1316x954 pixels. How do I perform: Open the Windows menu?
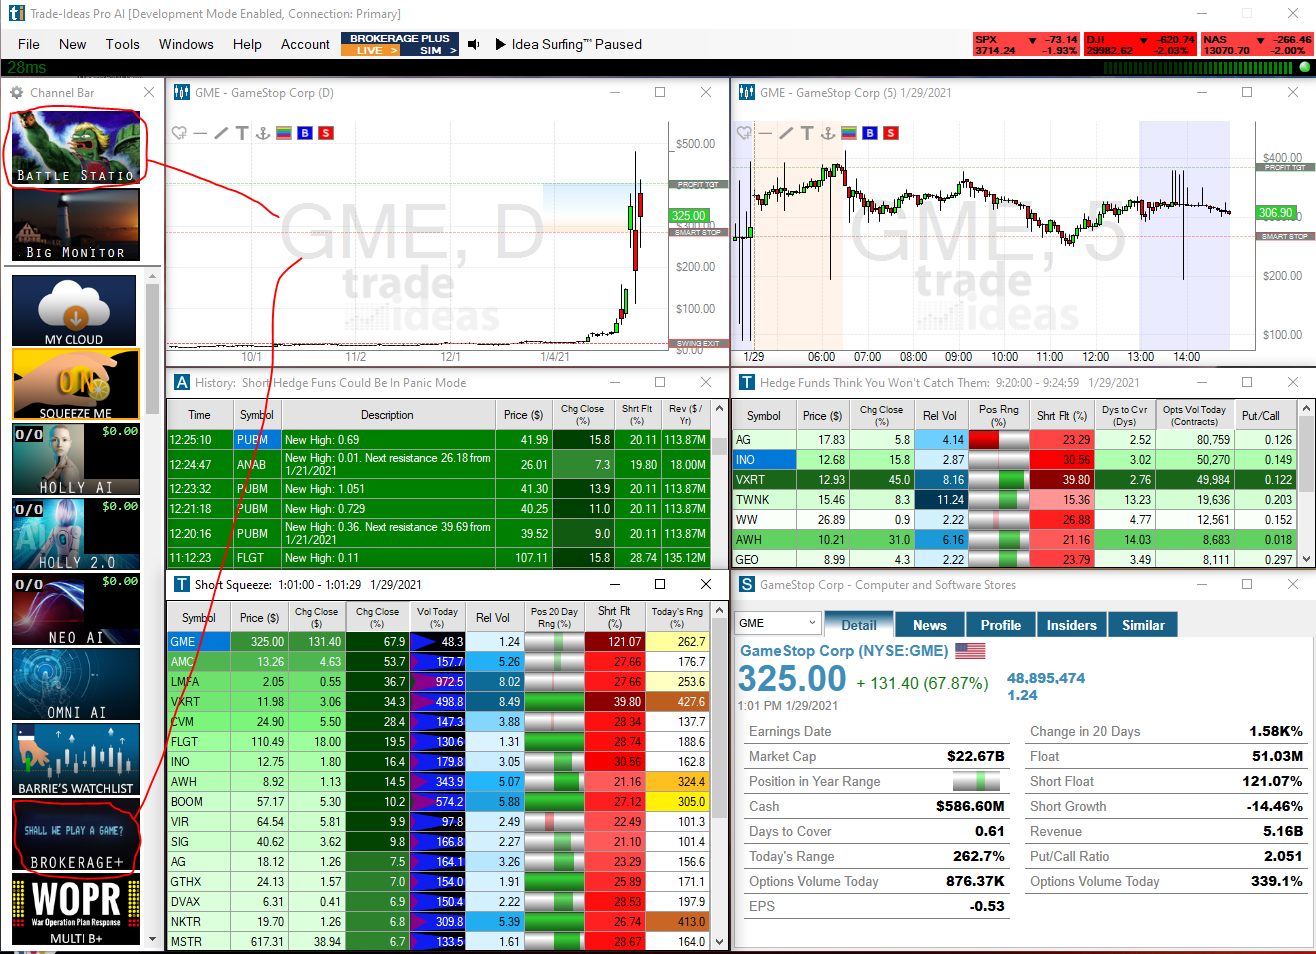coord(186,44)
